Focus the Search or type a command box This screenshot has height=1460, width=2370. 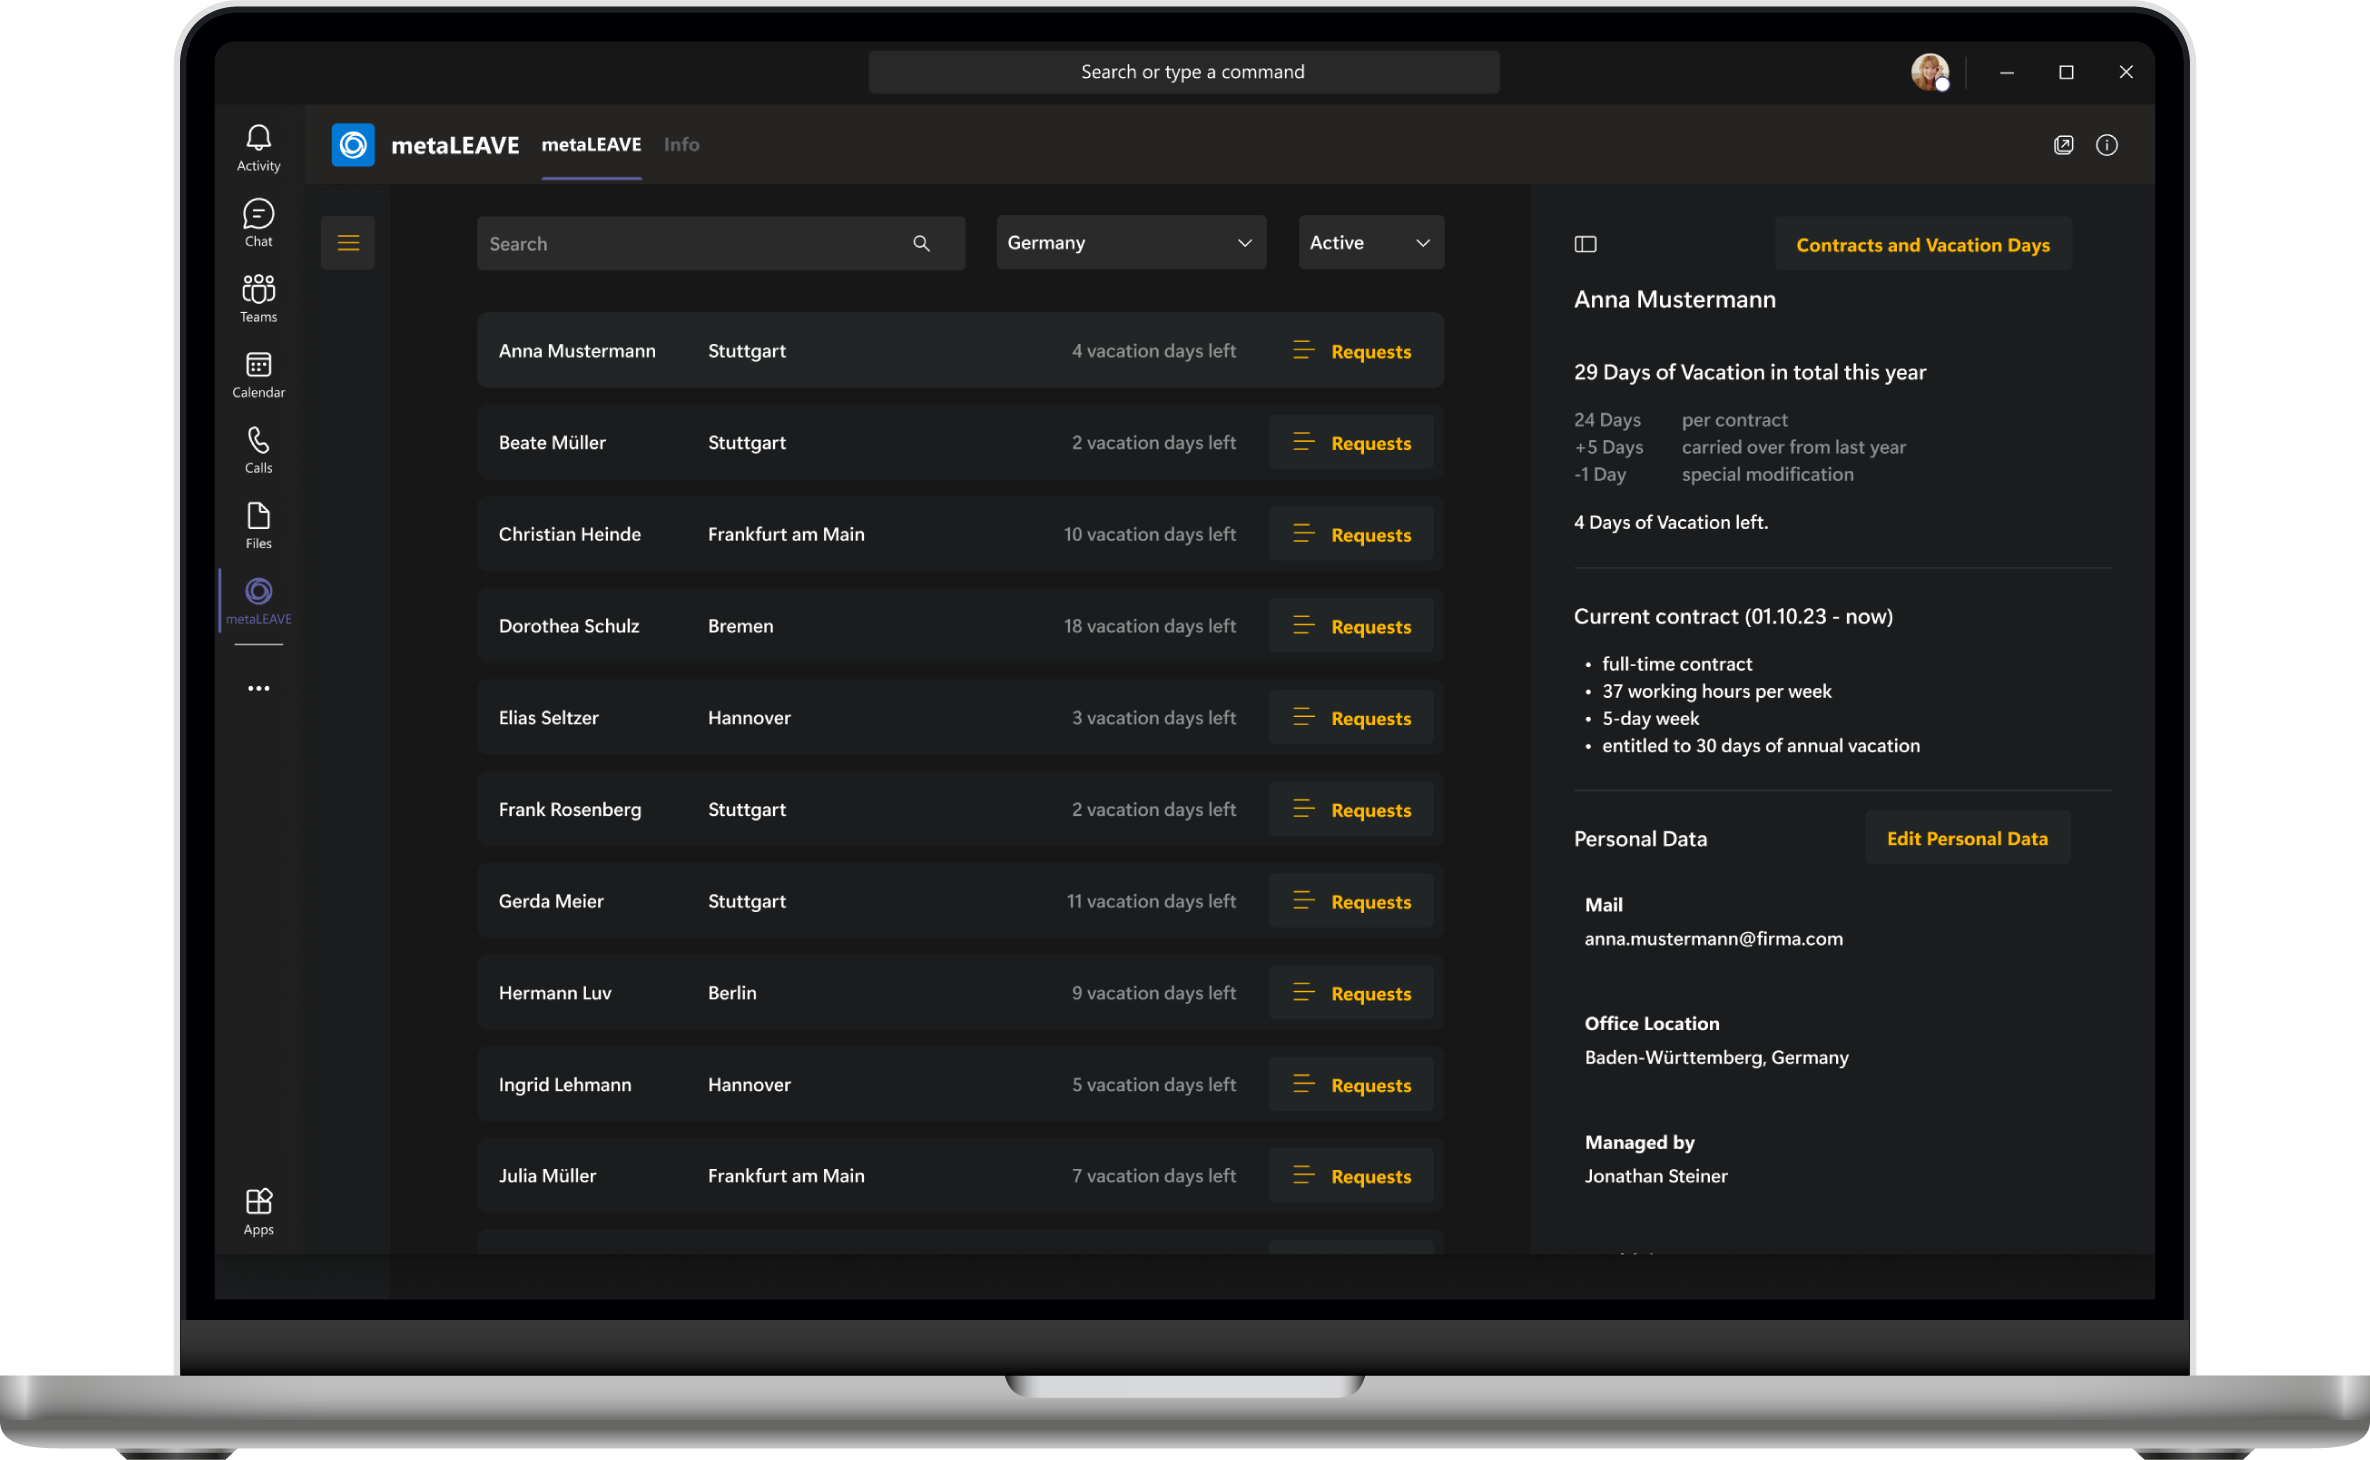(1183, 72)
